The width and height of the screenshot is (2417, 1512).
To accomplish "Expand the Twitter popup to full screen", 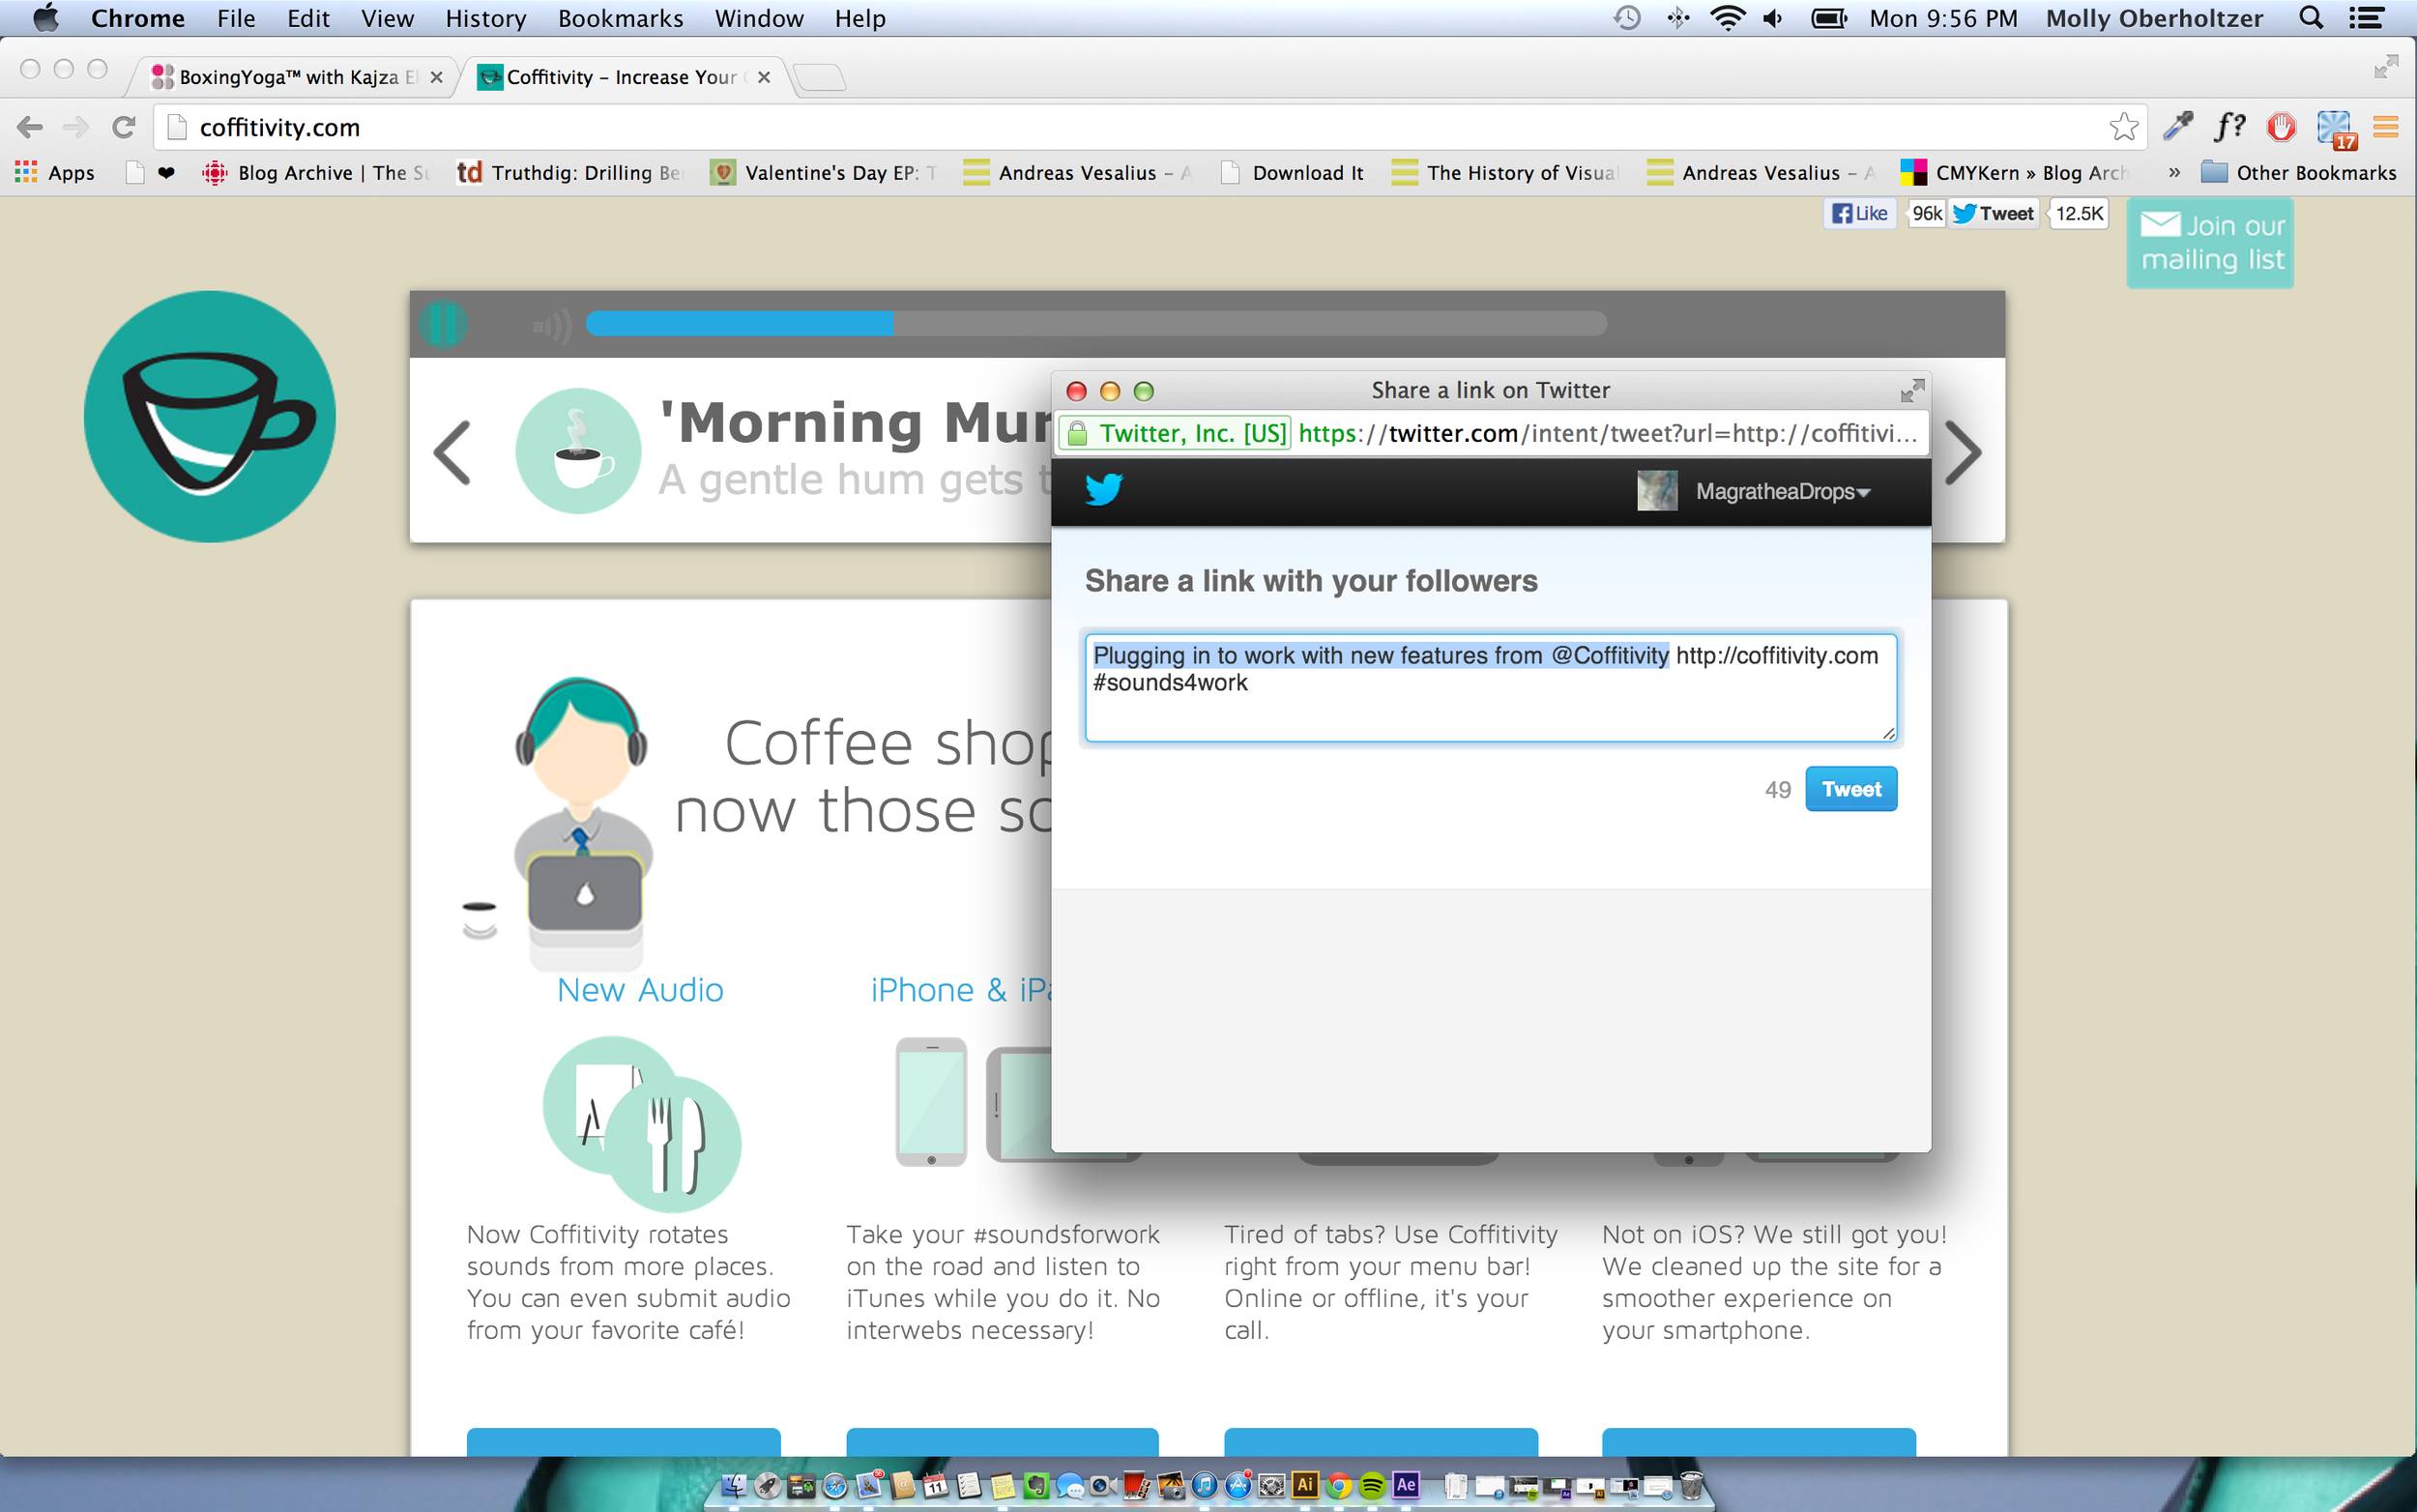I will 1911,390.
